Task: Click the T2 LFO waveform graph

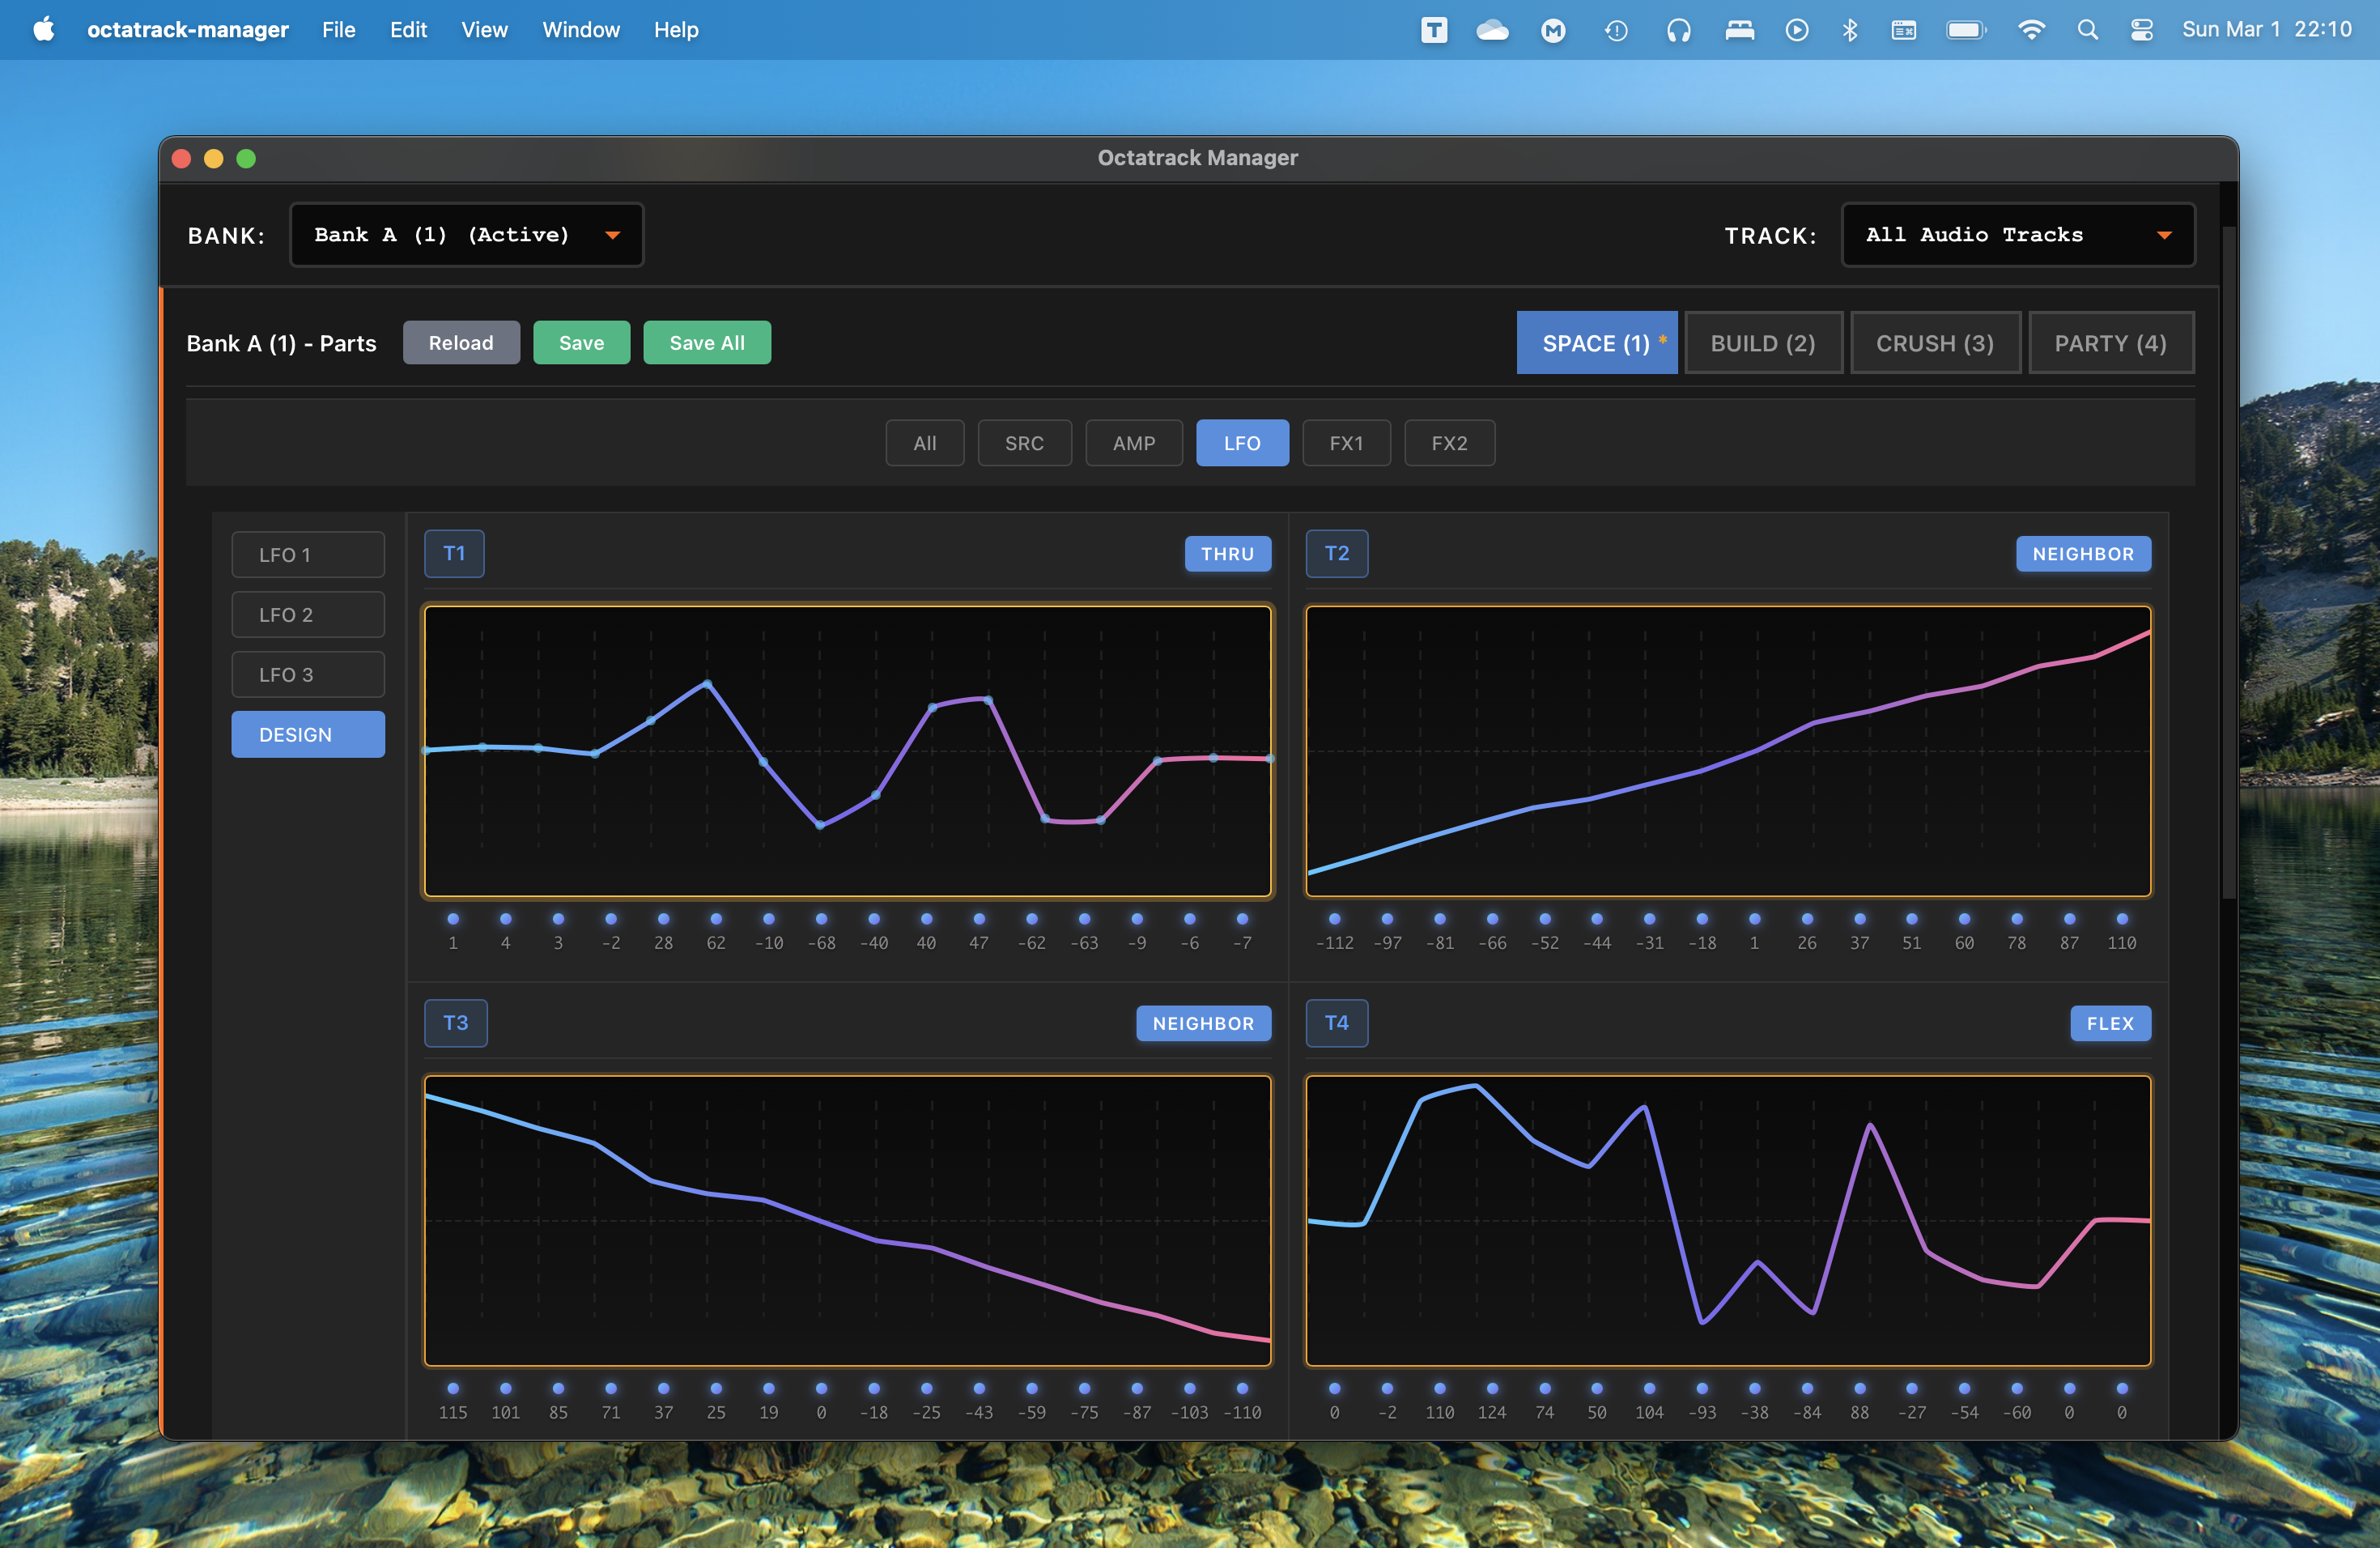Action: [x=1728, y=750]
